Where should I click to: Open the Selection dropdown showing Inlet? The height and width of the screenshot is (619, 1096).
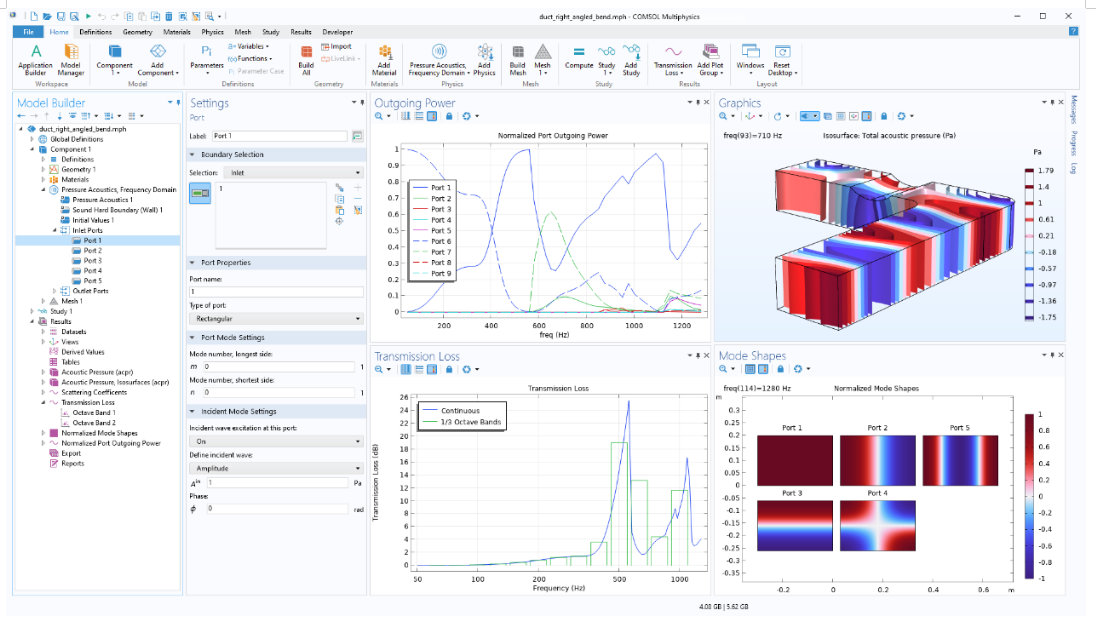pyautogui.click(x=296, y=173)
